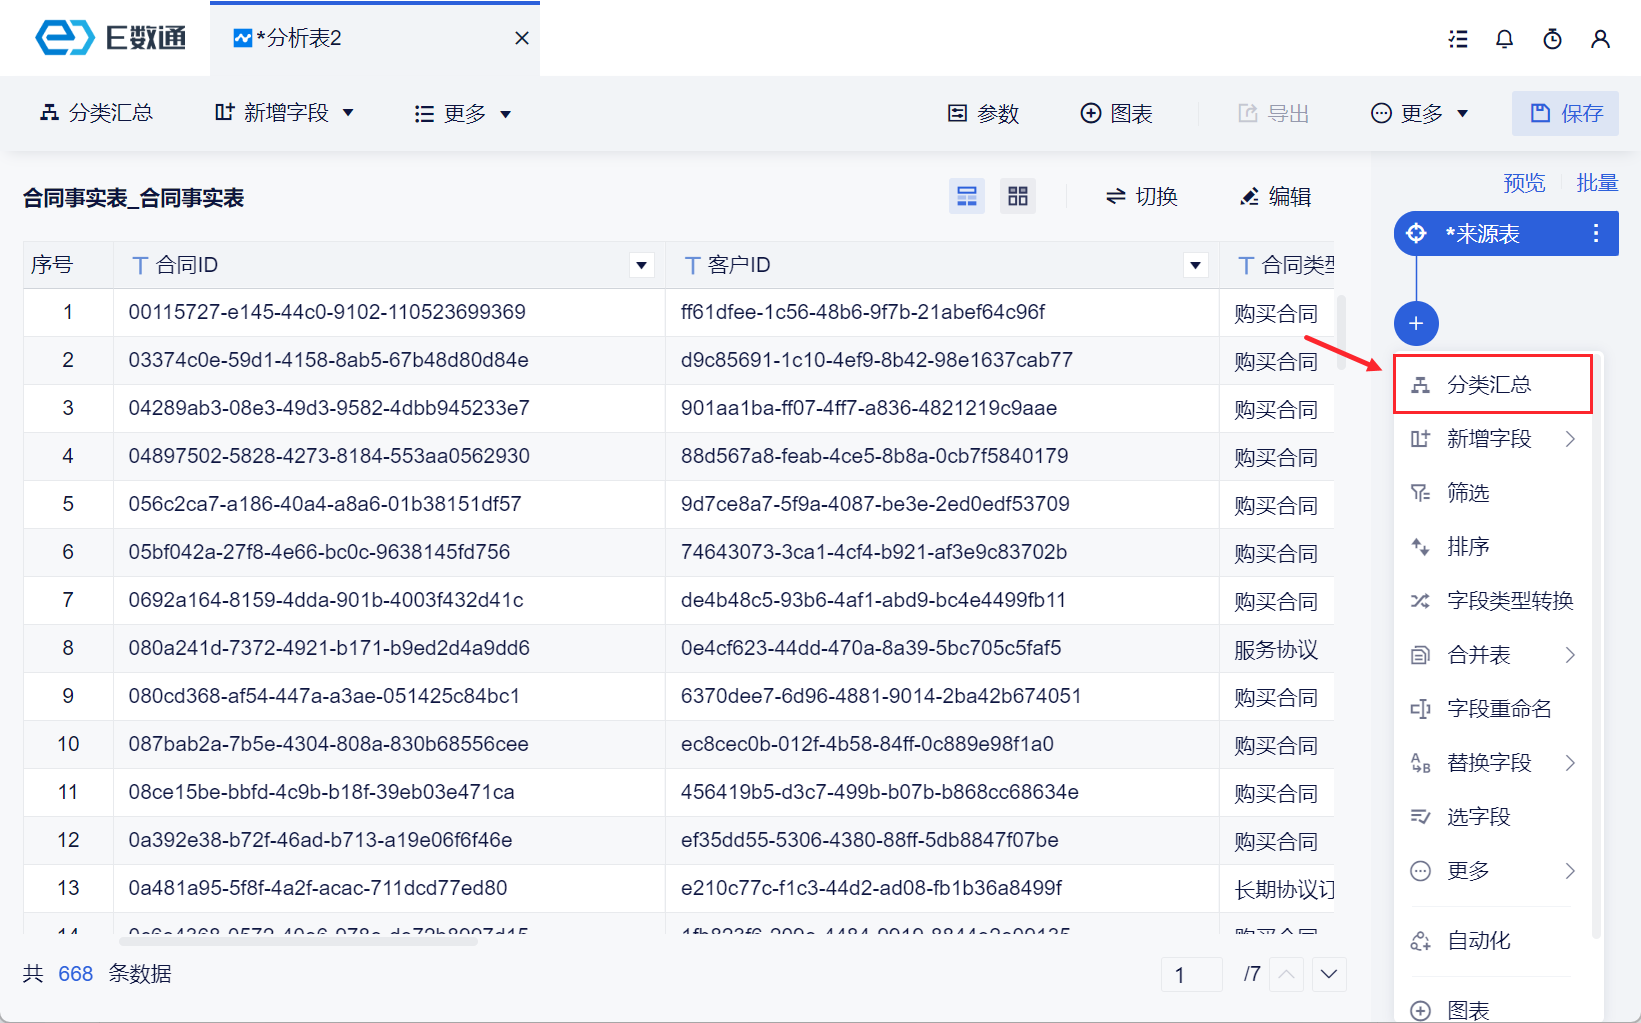Choose 字段重命名 menu item

(1492, 709)
